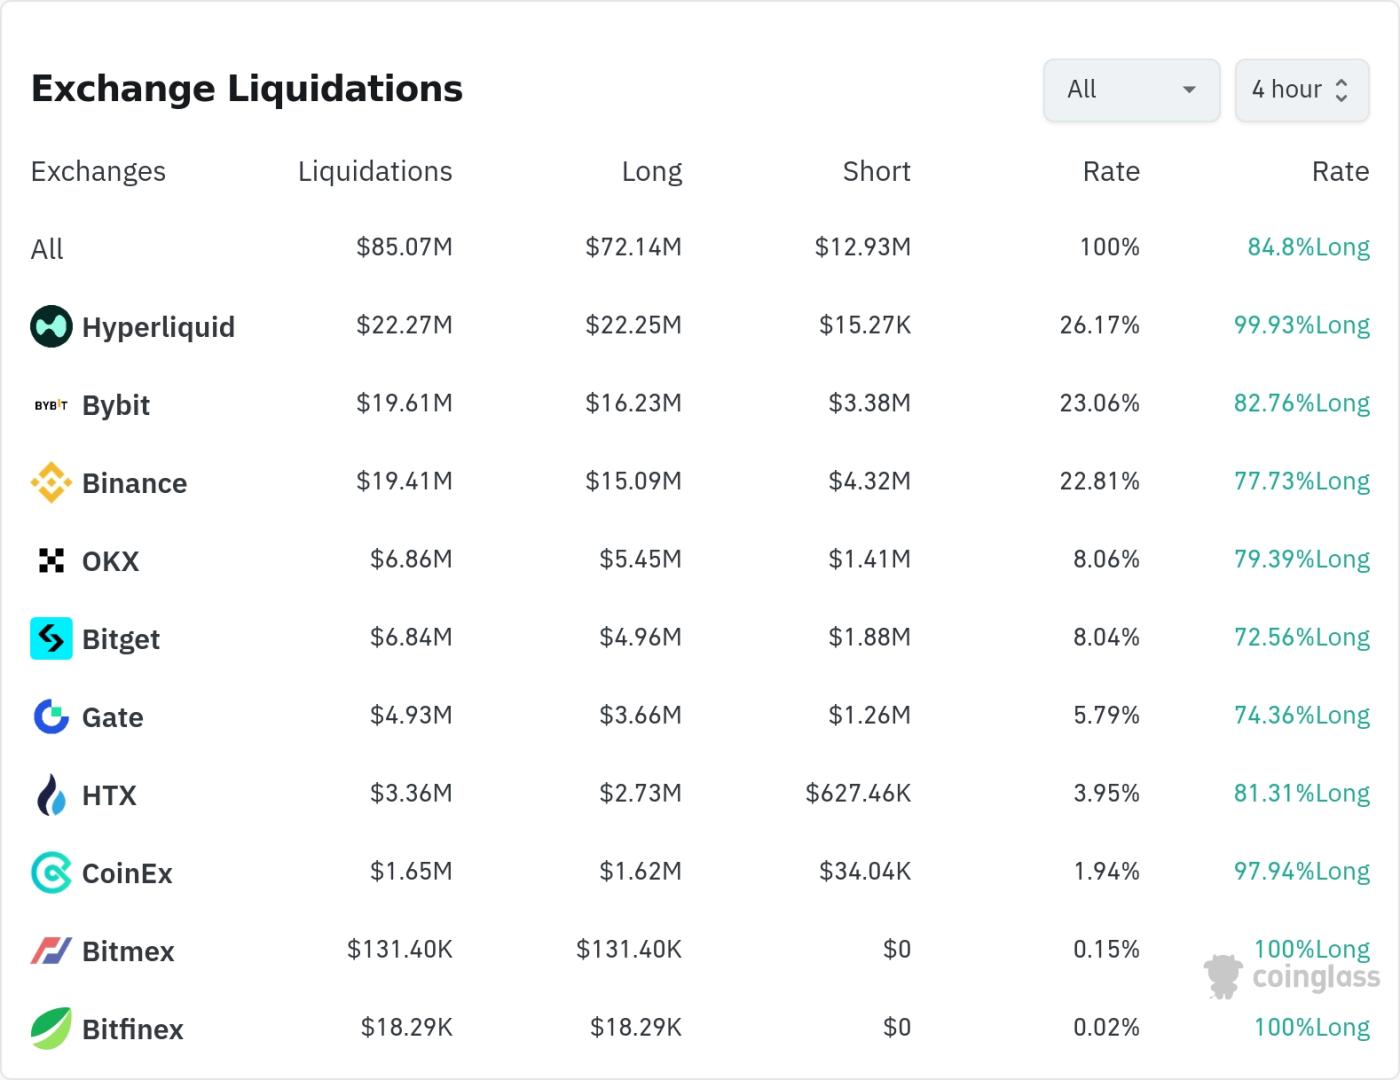Sort by the Liquidations column header

(375, 171)
